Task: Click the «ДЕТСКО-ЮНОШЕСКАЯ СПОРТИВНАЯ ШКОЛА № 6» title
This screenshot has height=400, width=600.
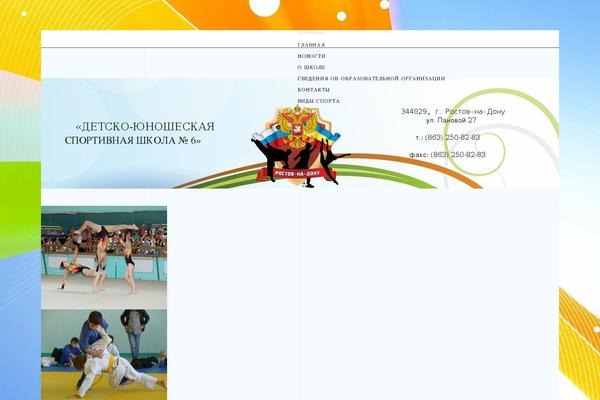Action: (x=140, y=133)
